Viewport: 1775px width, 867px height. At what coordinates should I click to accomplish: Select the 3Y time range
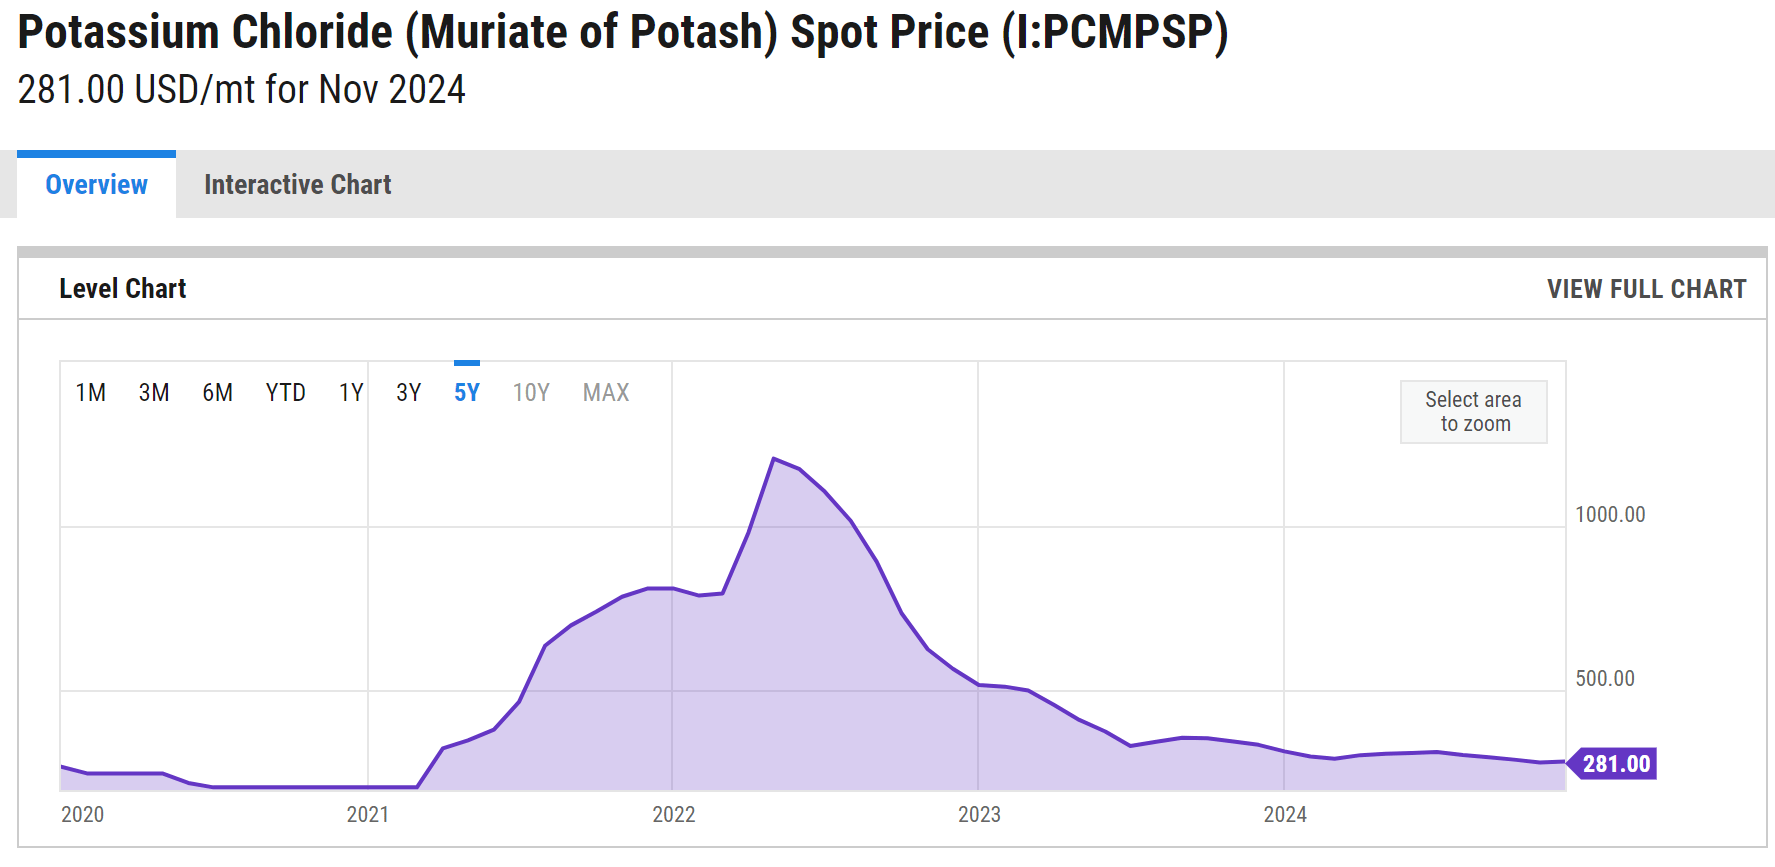click(x=409, y=392)
